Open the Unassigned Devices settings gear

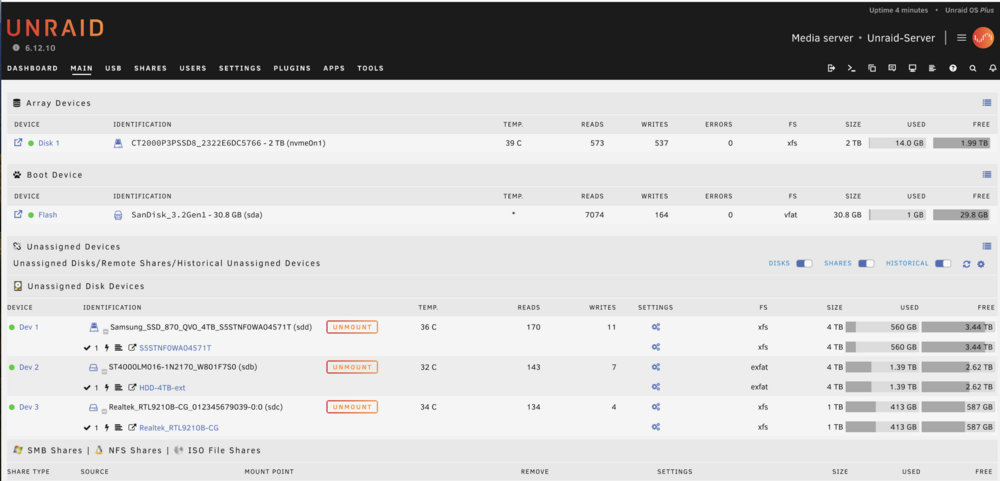coord(982,264)
